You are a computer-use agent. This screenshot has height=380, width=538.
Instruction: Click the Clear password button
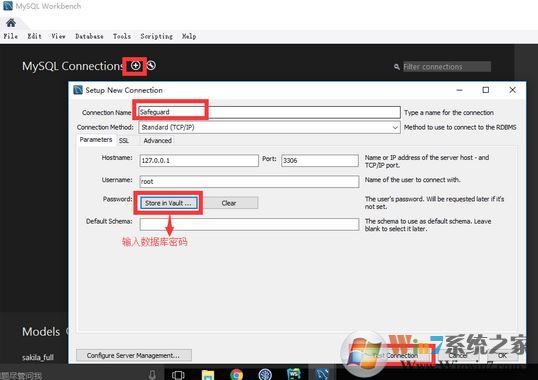[229, 203]
